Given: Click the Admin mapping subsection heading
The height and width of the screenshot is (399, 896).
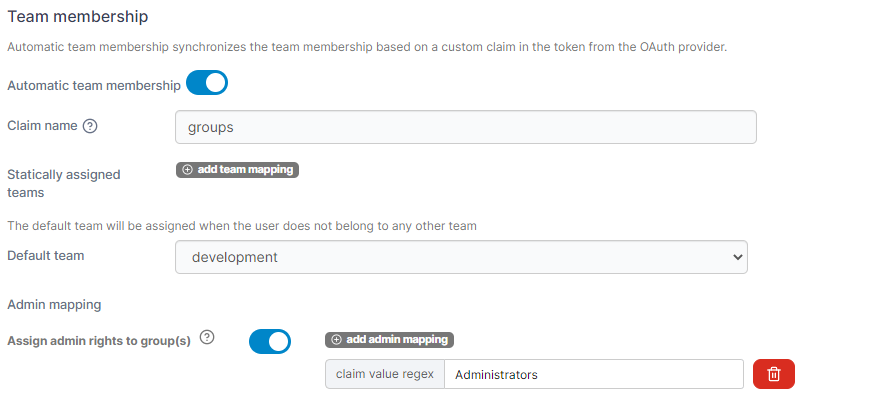Looking at the screenshot, I should 54,305.
